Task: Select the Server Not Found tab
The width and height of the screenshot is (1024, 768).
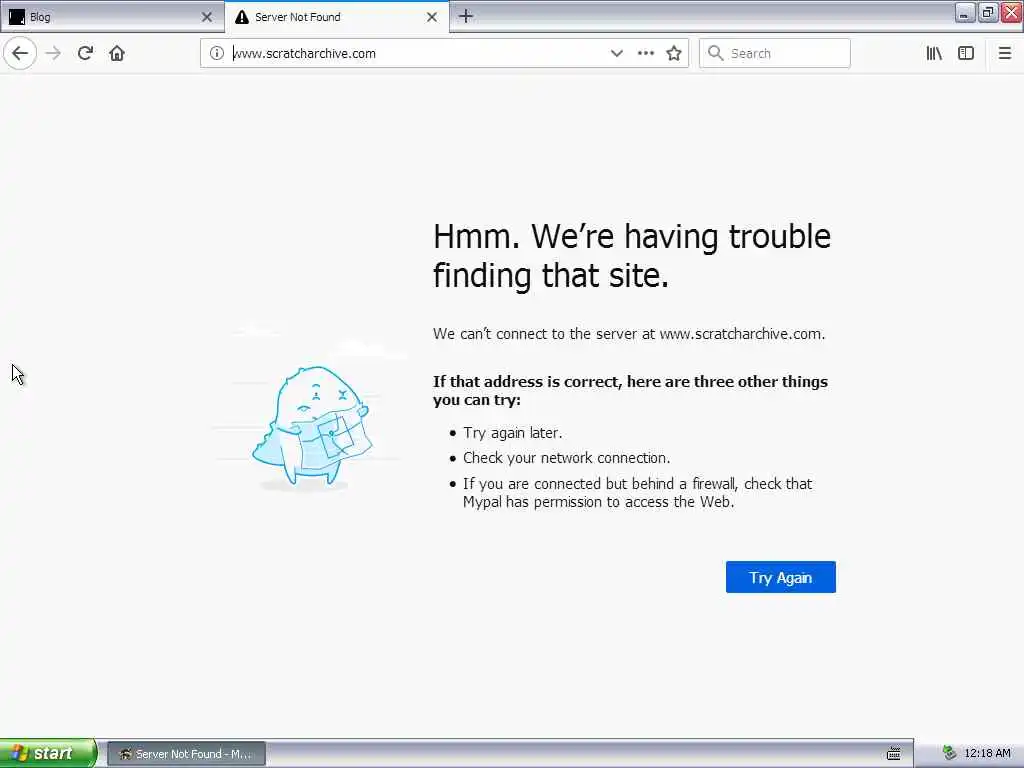Action: (337, 17)
